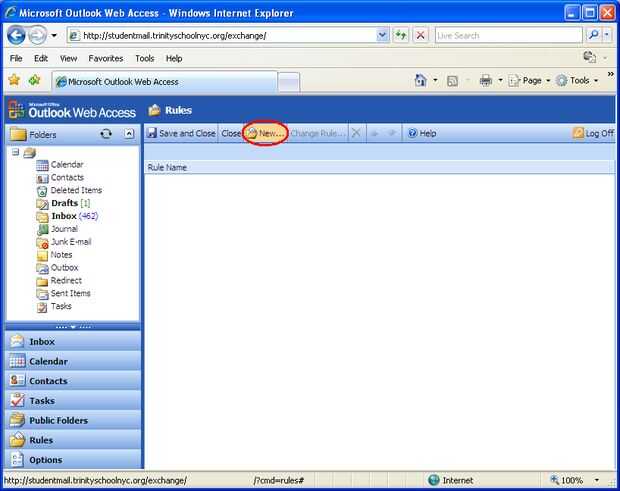Click the browser Forward arrow button
Image resolution: width=620 pixels, height=491 pixels.
(38, 36)
